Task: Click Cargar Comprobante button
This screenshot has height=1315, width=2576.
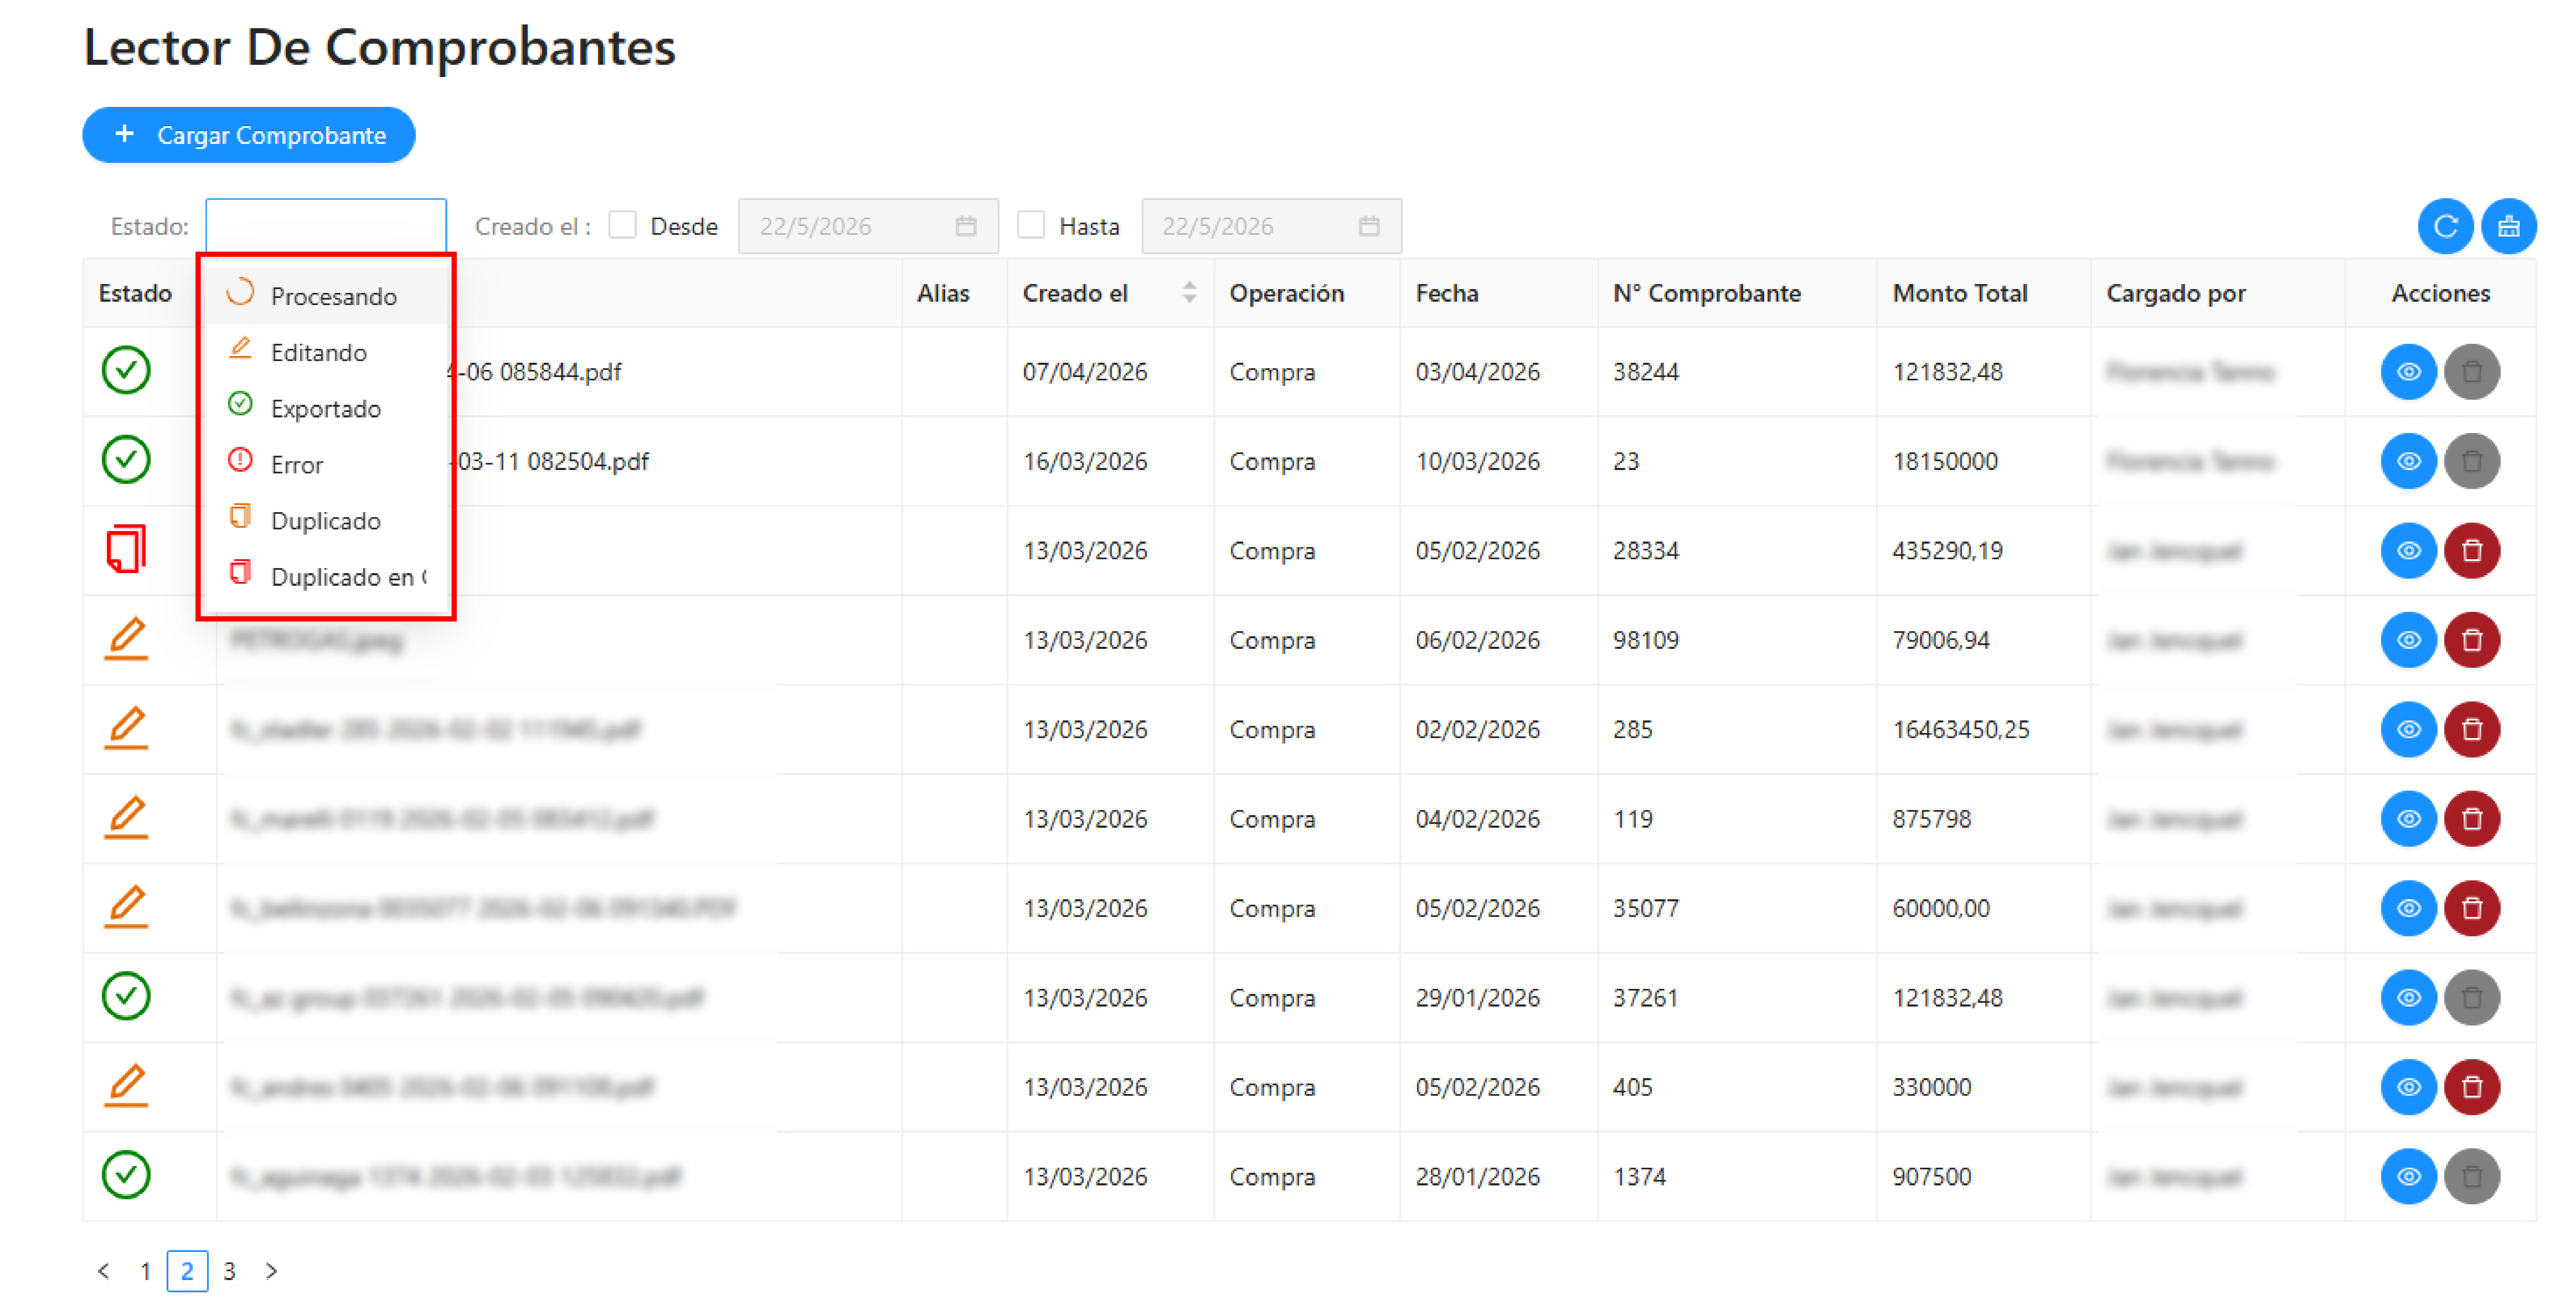Action: [249, 135]
